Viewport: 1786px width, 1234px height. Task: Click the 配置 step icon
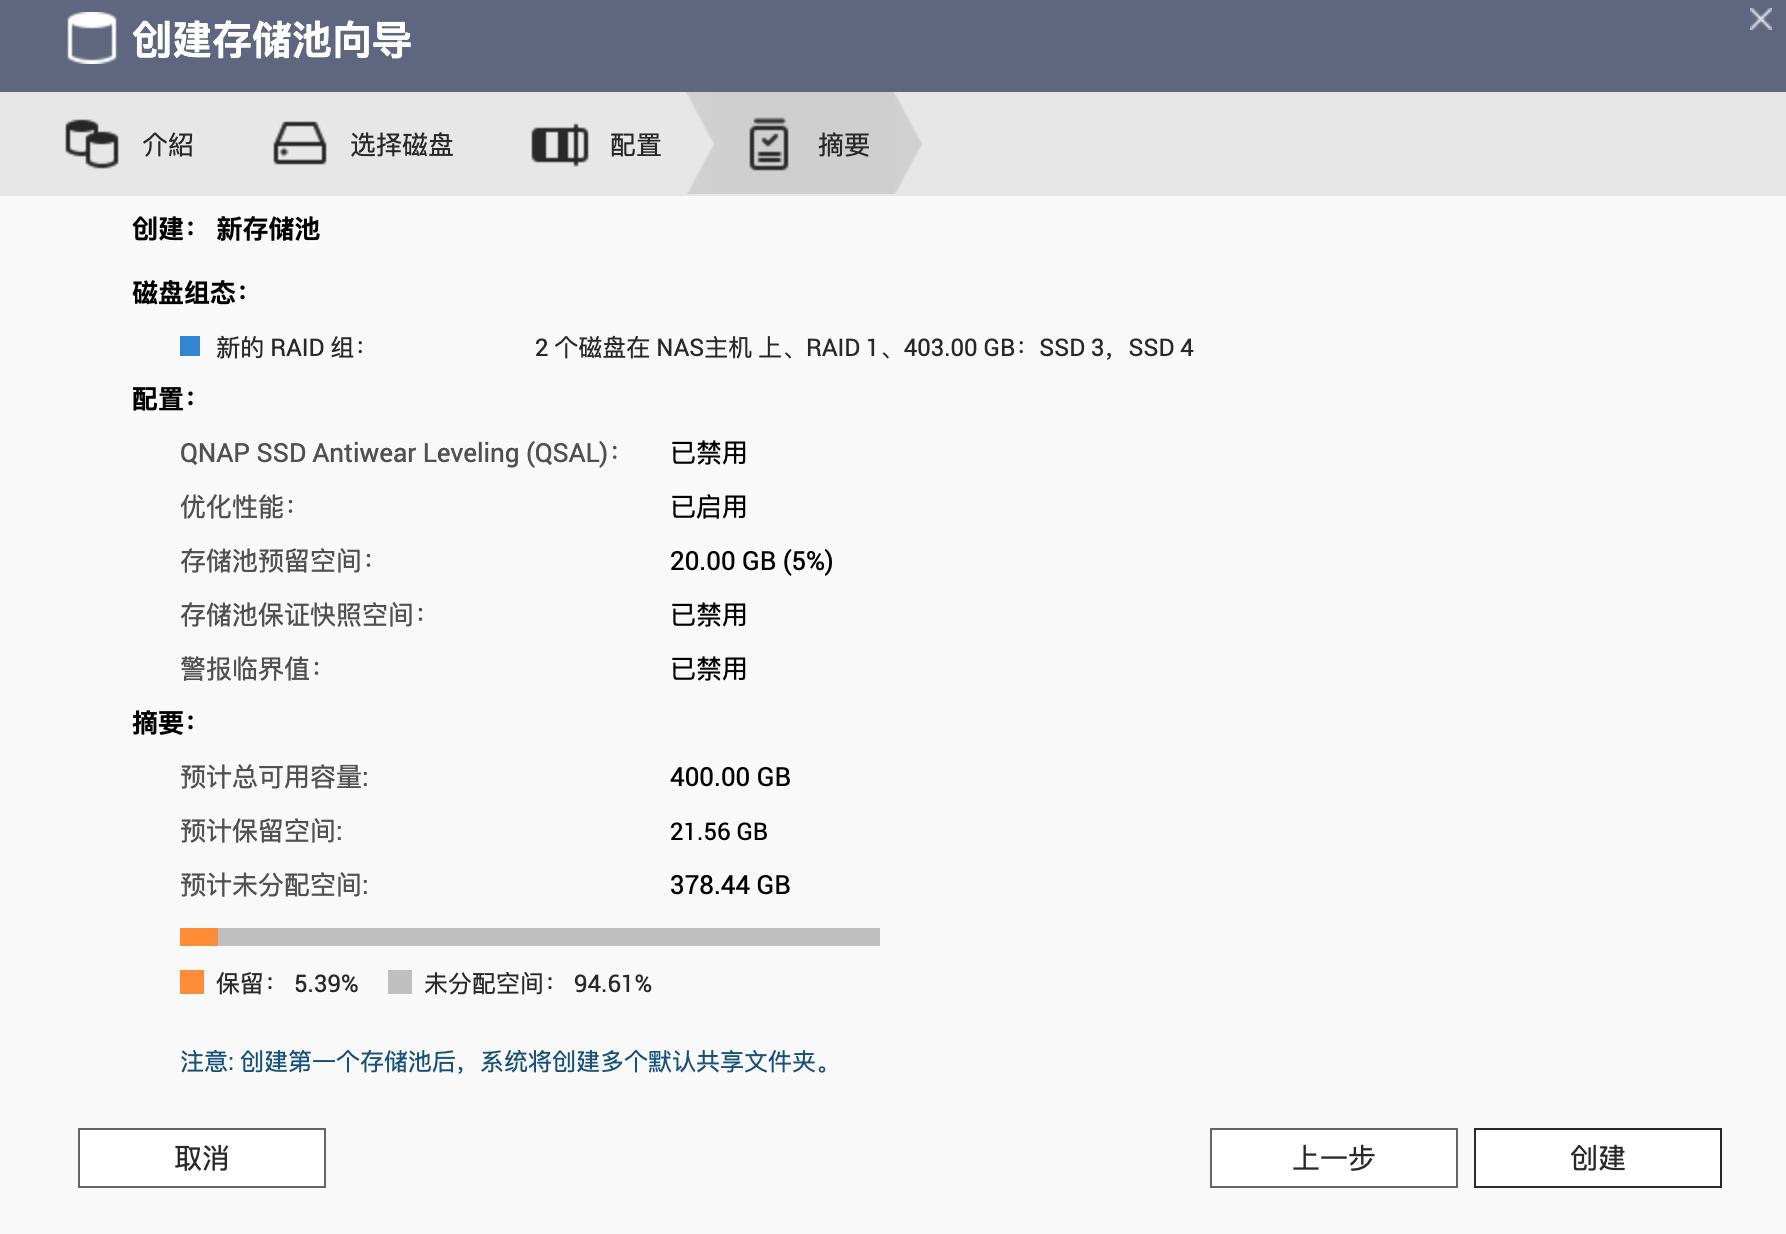pyautogui.click(x=560, y=143)
